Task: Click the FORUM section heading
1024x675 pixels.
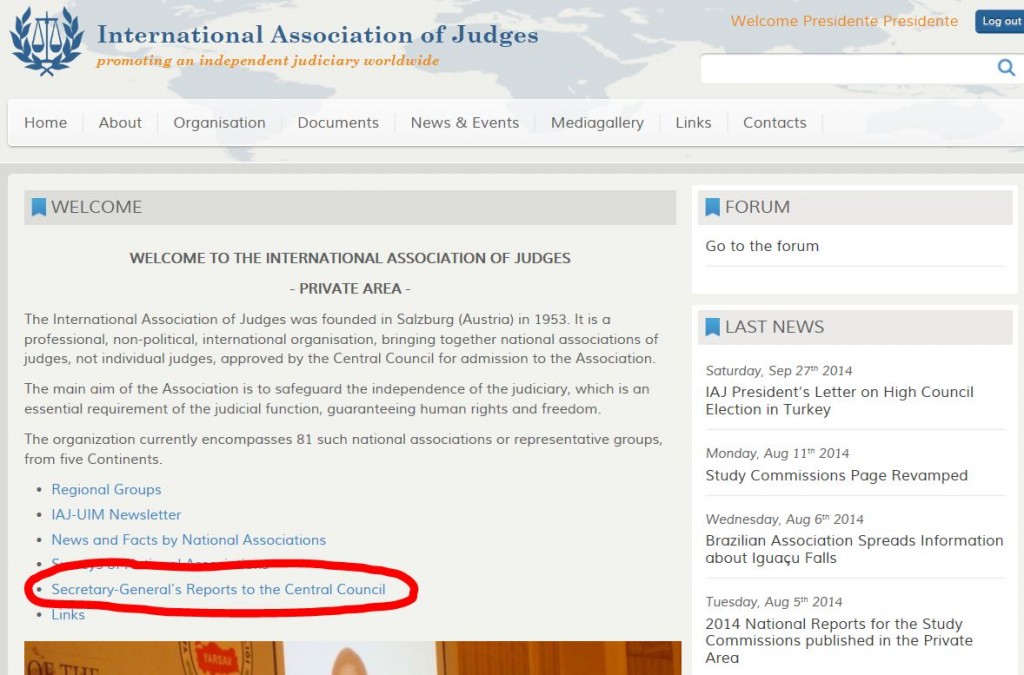Action: (758, 207)
